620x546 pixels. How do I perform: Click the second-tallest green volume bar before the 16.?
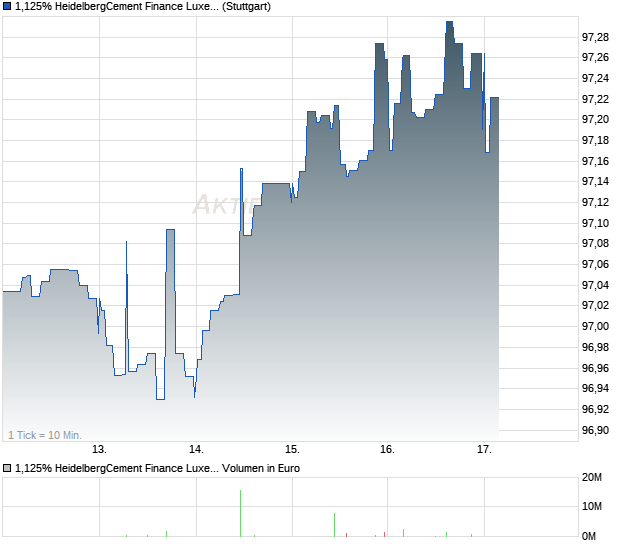335,525
